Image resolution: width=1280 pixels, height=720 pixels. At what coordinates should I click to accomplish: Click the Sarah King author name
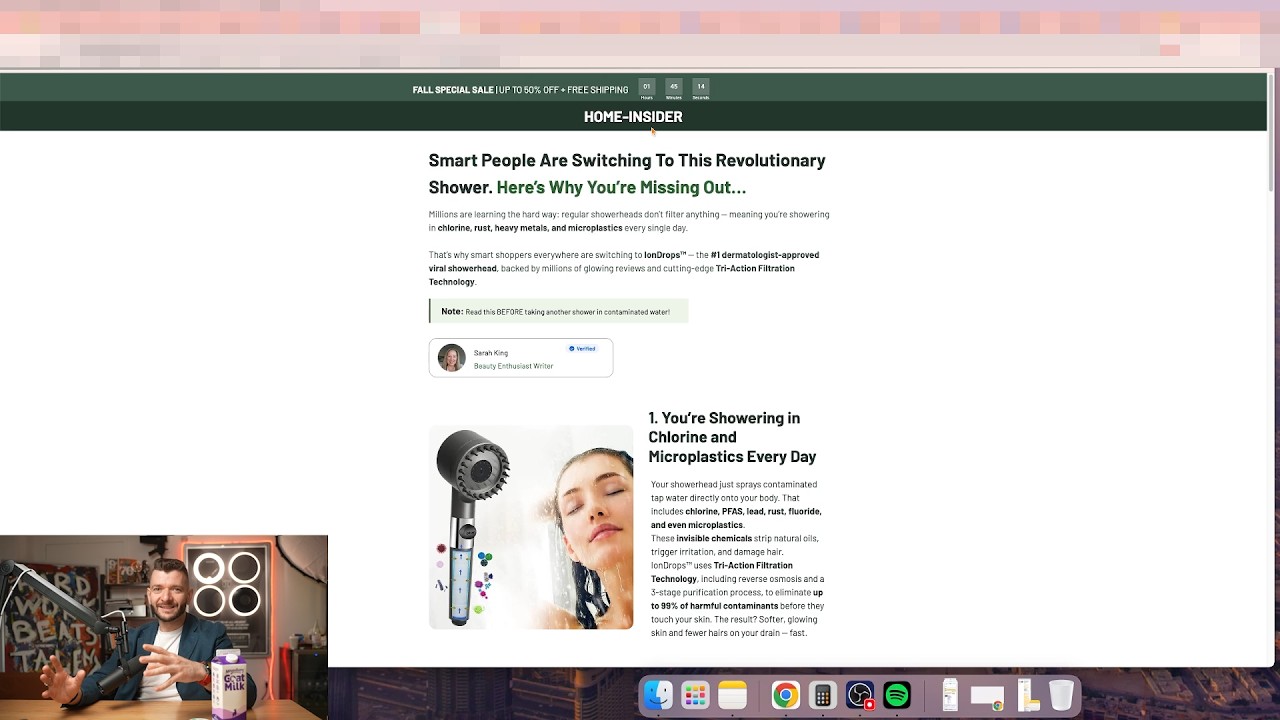pos(491,353)
